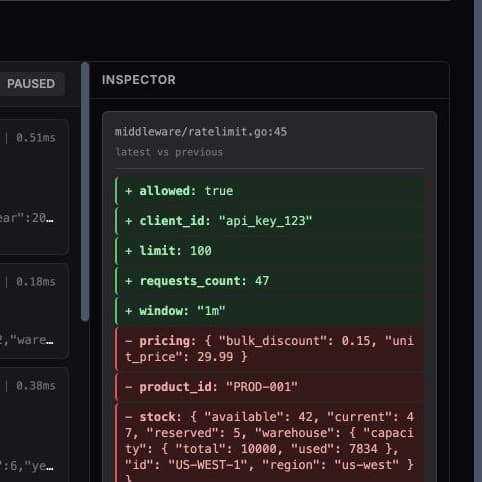Click the truncated ':6,"ye…' log payload
Viewport: 482px width, 482px height.
(x=27, y=466)
